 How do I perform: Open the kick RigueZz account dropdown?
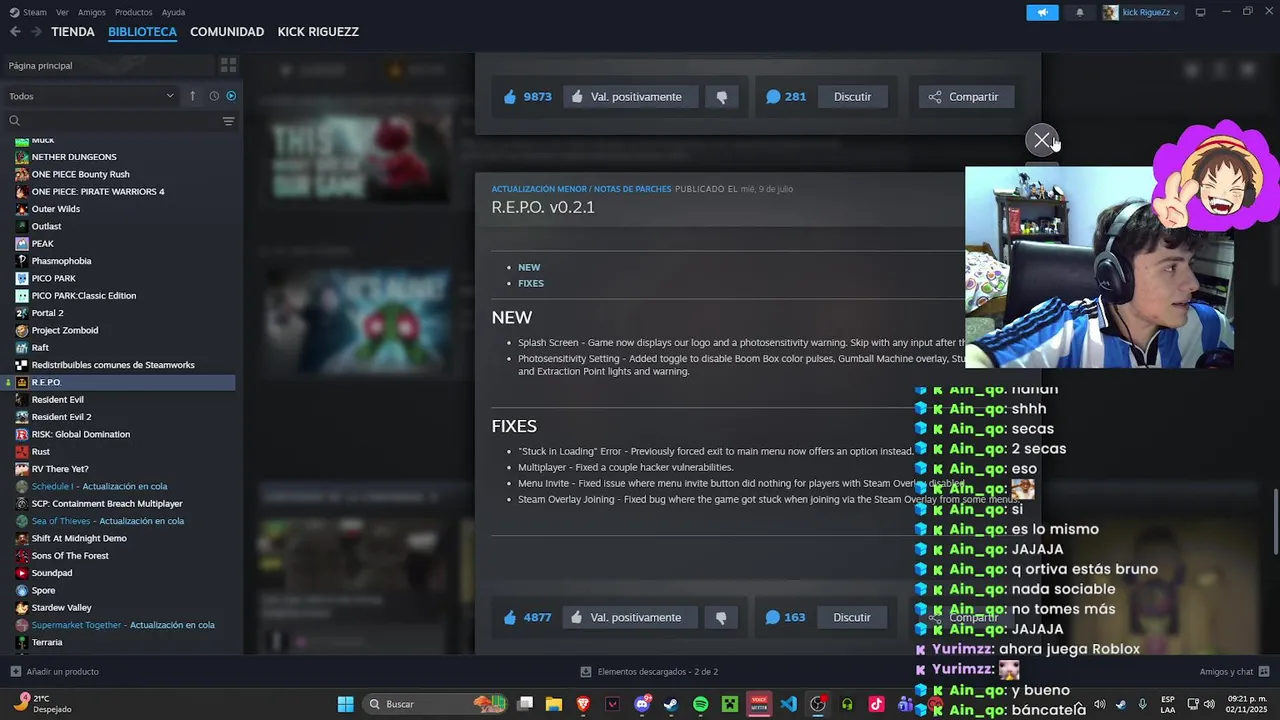[1141, 12]
